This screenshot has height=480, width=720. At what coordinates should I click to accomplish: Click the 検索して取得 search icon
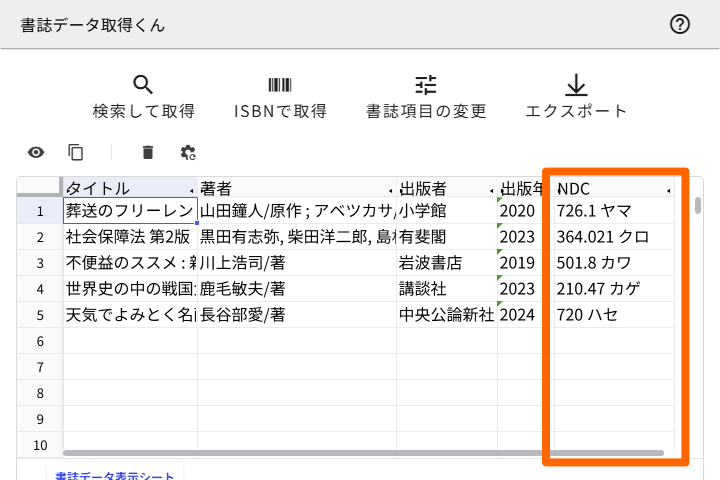143,85
